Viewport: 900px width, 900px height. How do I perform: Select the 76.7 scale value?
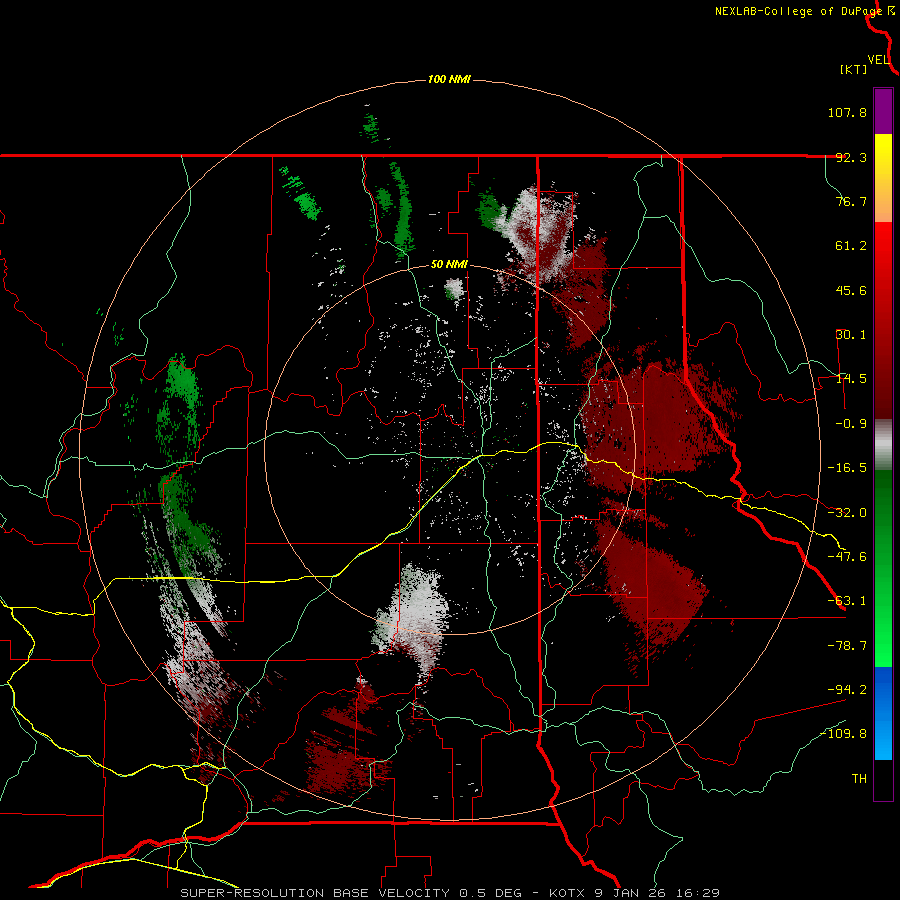tap(851, 201)
